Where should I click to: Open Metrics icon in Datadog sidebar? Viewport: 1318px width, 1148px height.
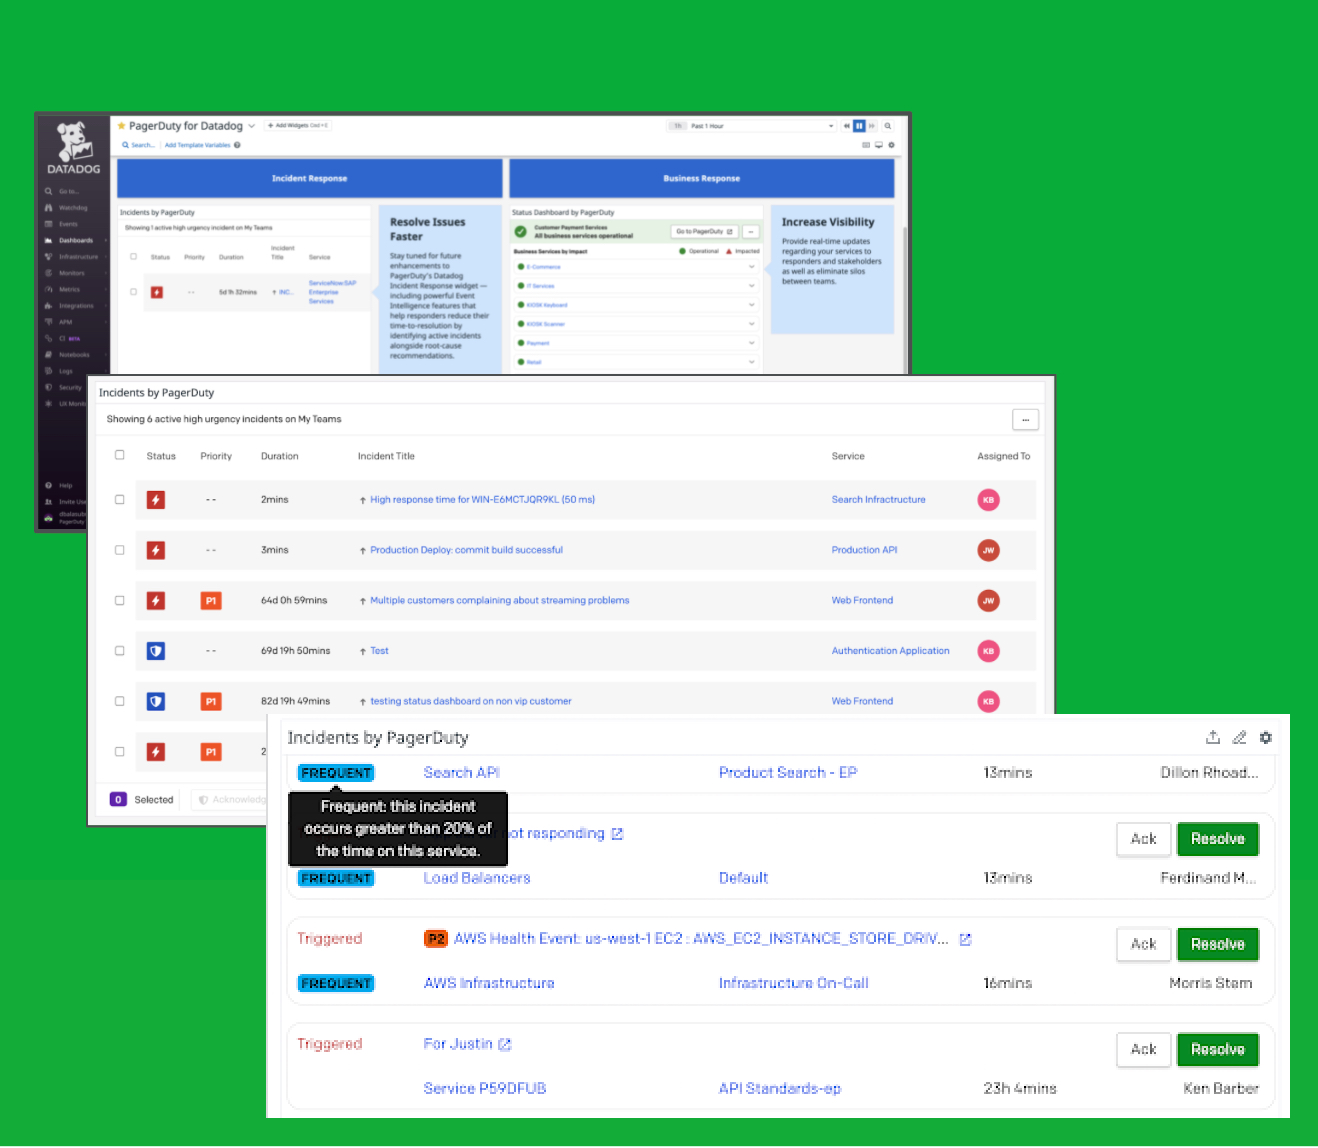pyautogui.click(x=48, y=289)
